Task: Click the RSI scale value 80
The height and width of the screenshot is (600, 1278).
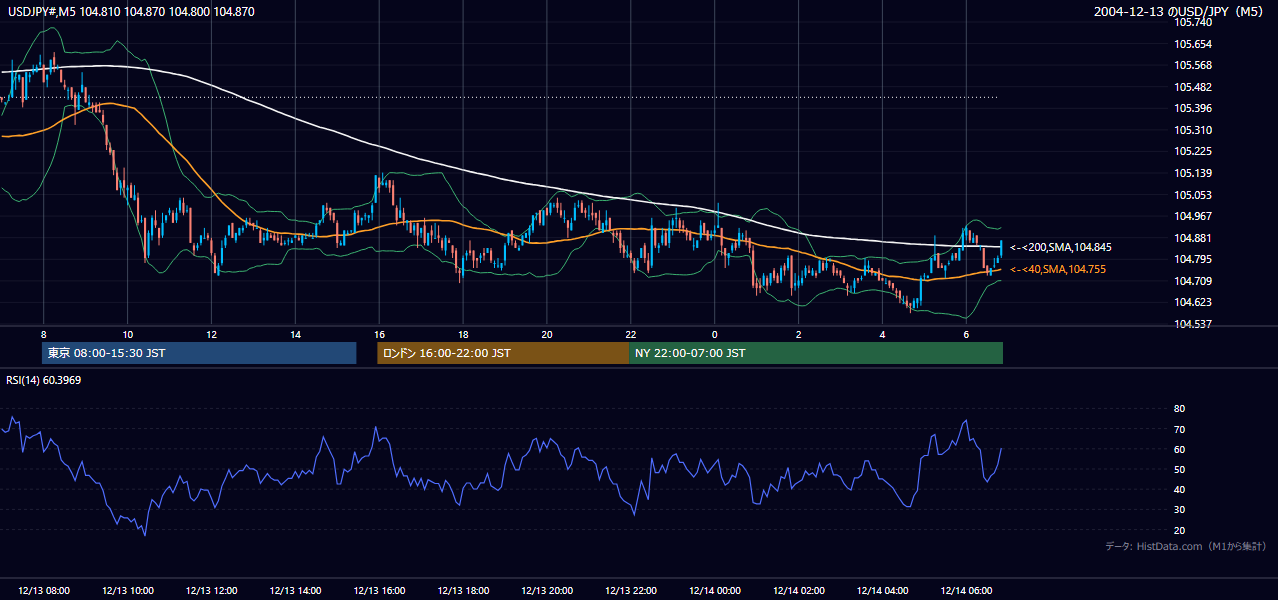Action: tap(1179, 409)
